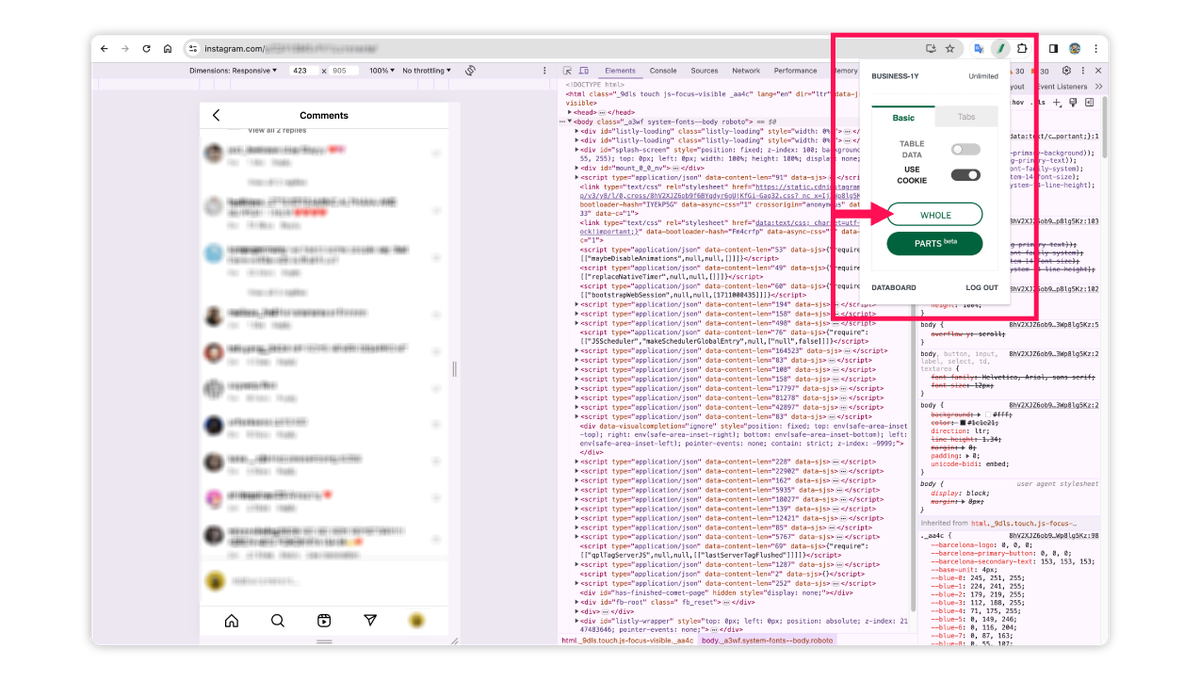
Task: Close the DevTools panel
Action: [x=1098, y=71]
